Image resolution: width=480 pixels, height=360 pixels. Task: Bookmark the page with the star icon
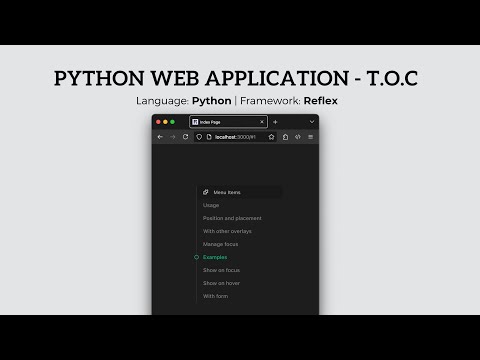(x=271, y=137)
